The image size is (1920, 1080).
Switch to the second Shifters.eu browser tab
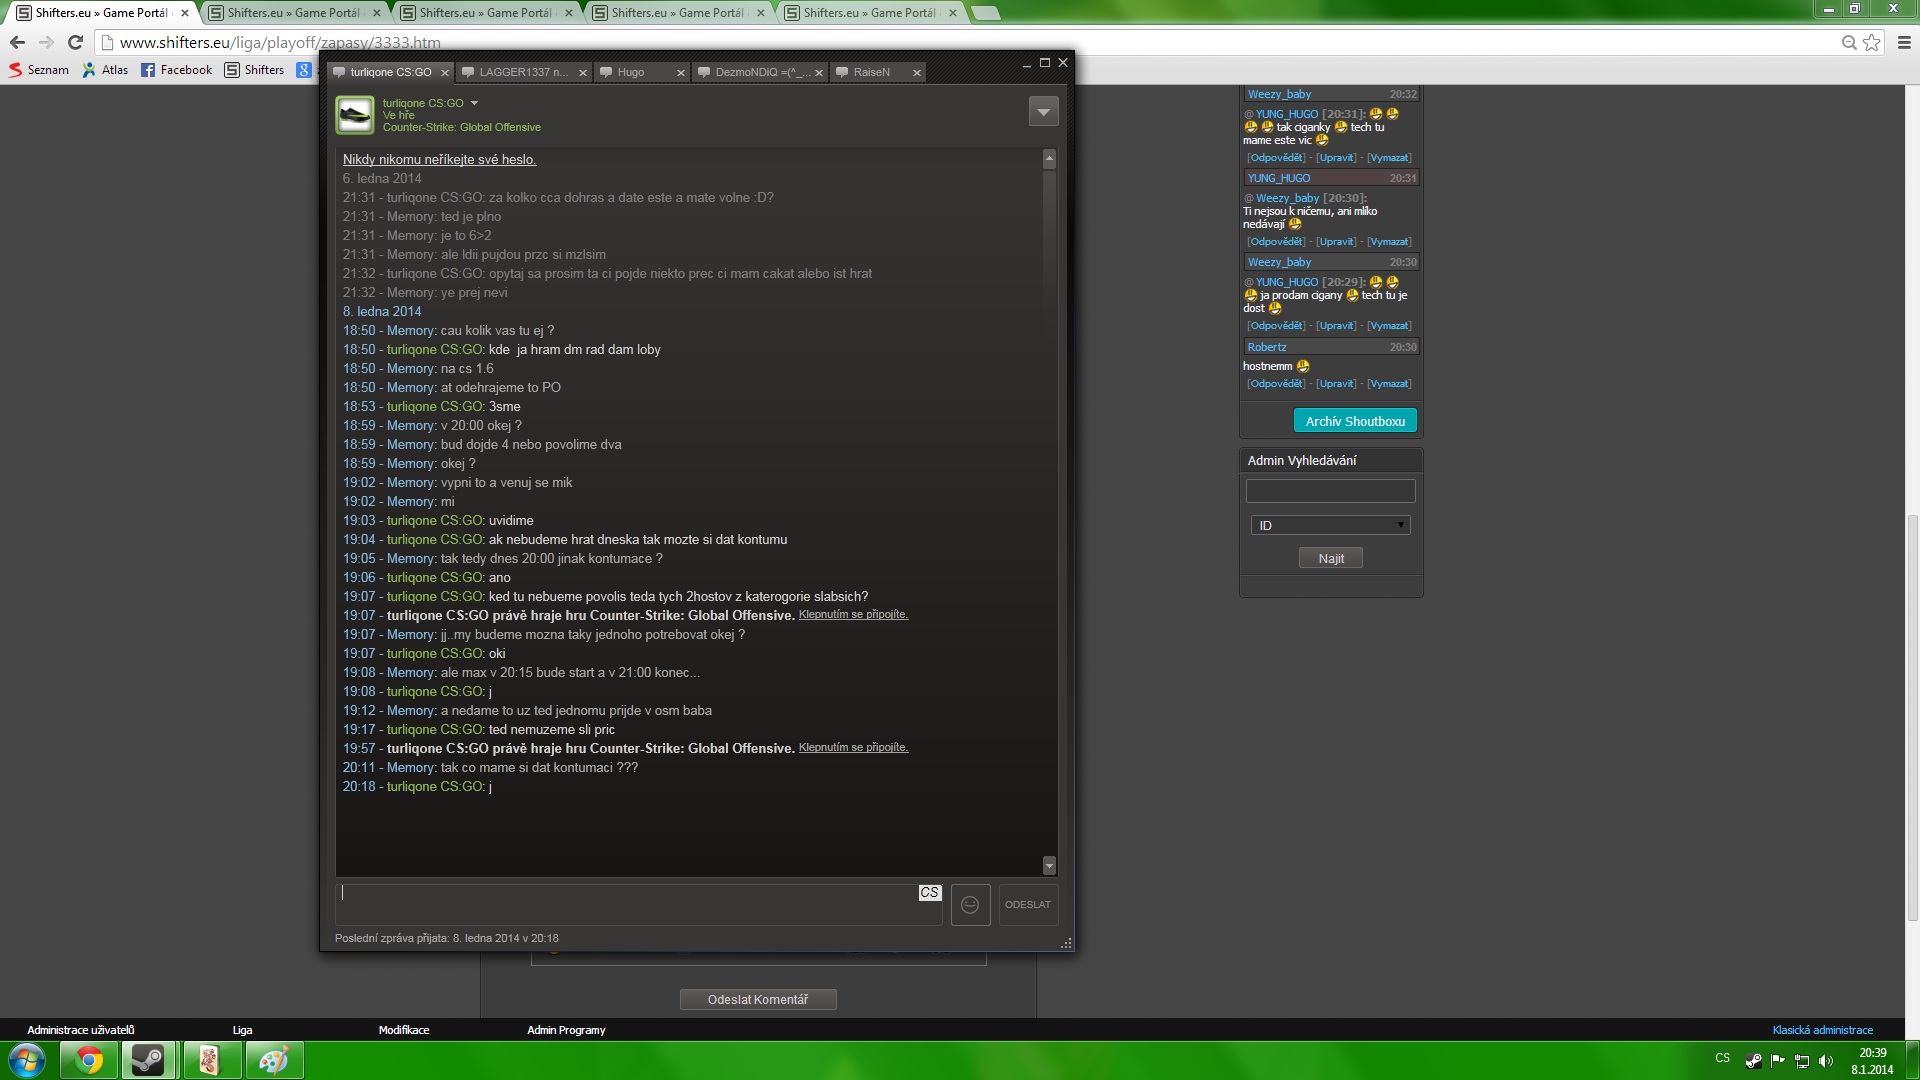[293, 13]
